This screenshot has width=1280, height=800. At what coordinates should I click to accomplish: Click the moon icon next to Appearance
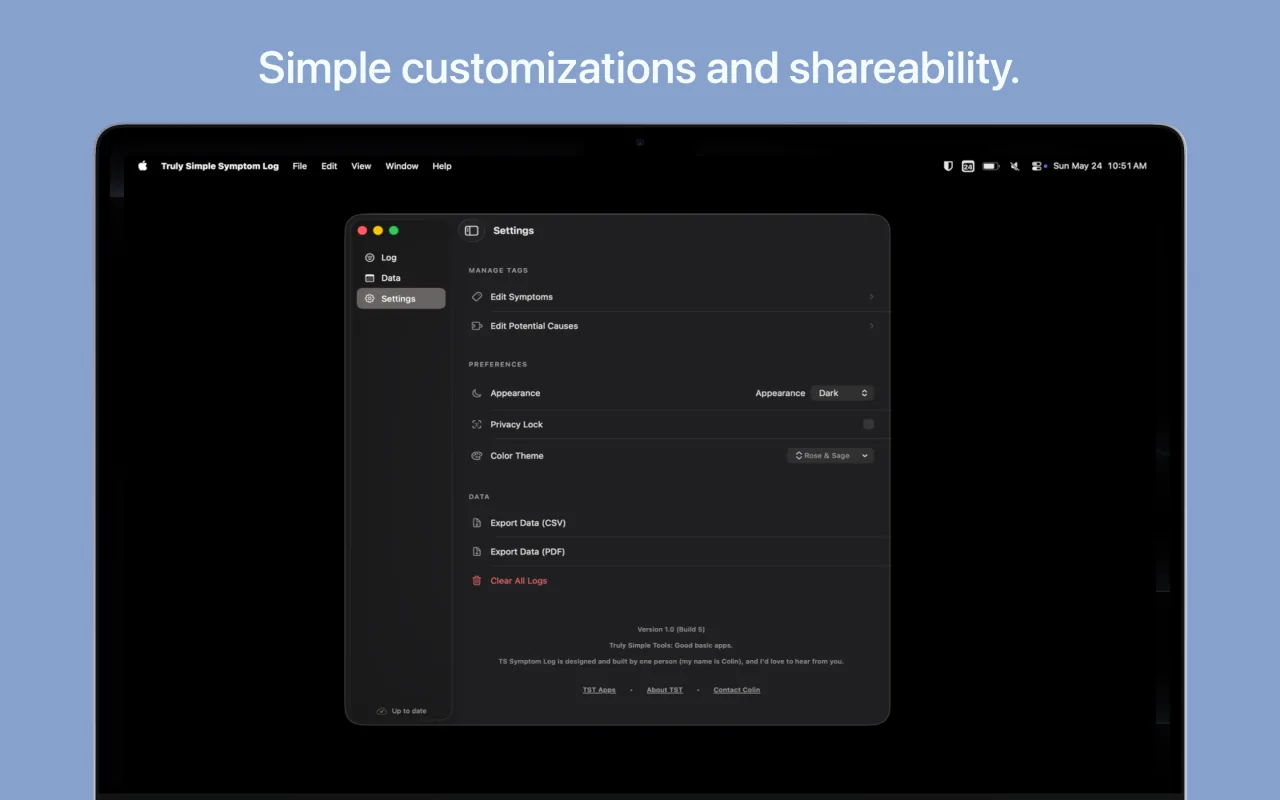pyautogui.click(x=477, y=393)
